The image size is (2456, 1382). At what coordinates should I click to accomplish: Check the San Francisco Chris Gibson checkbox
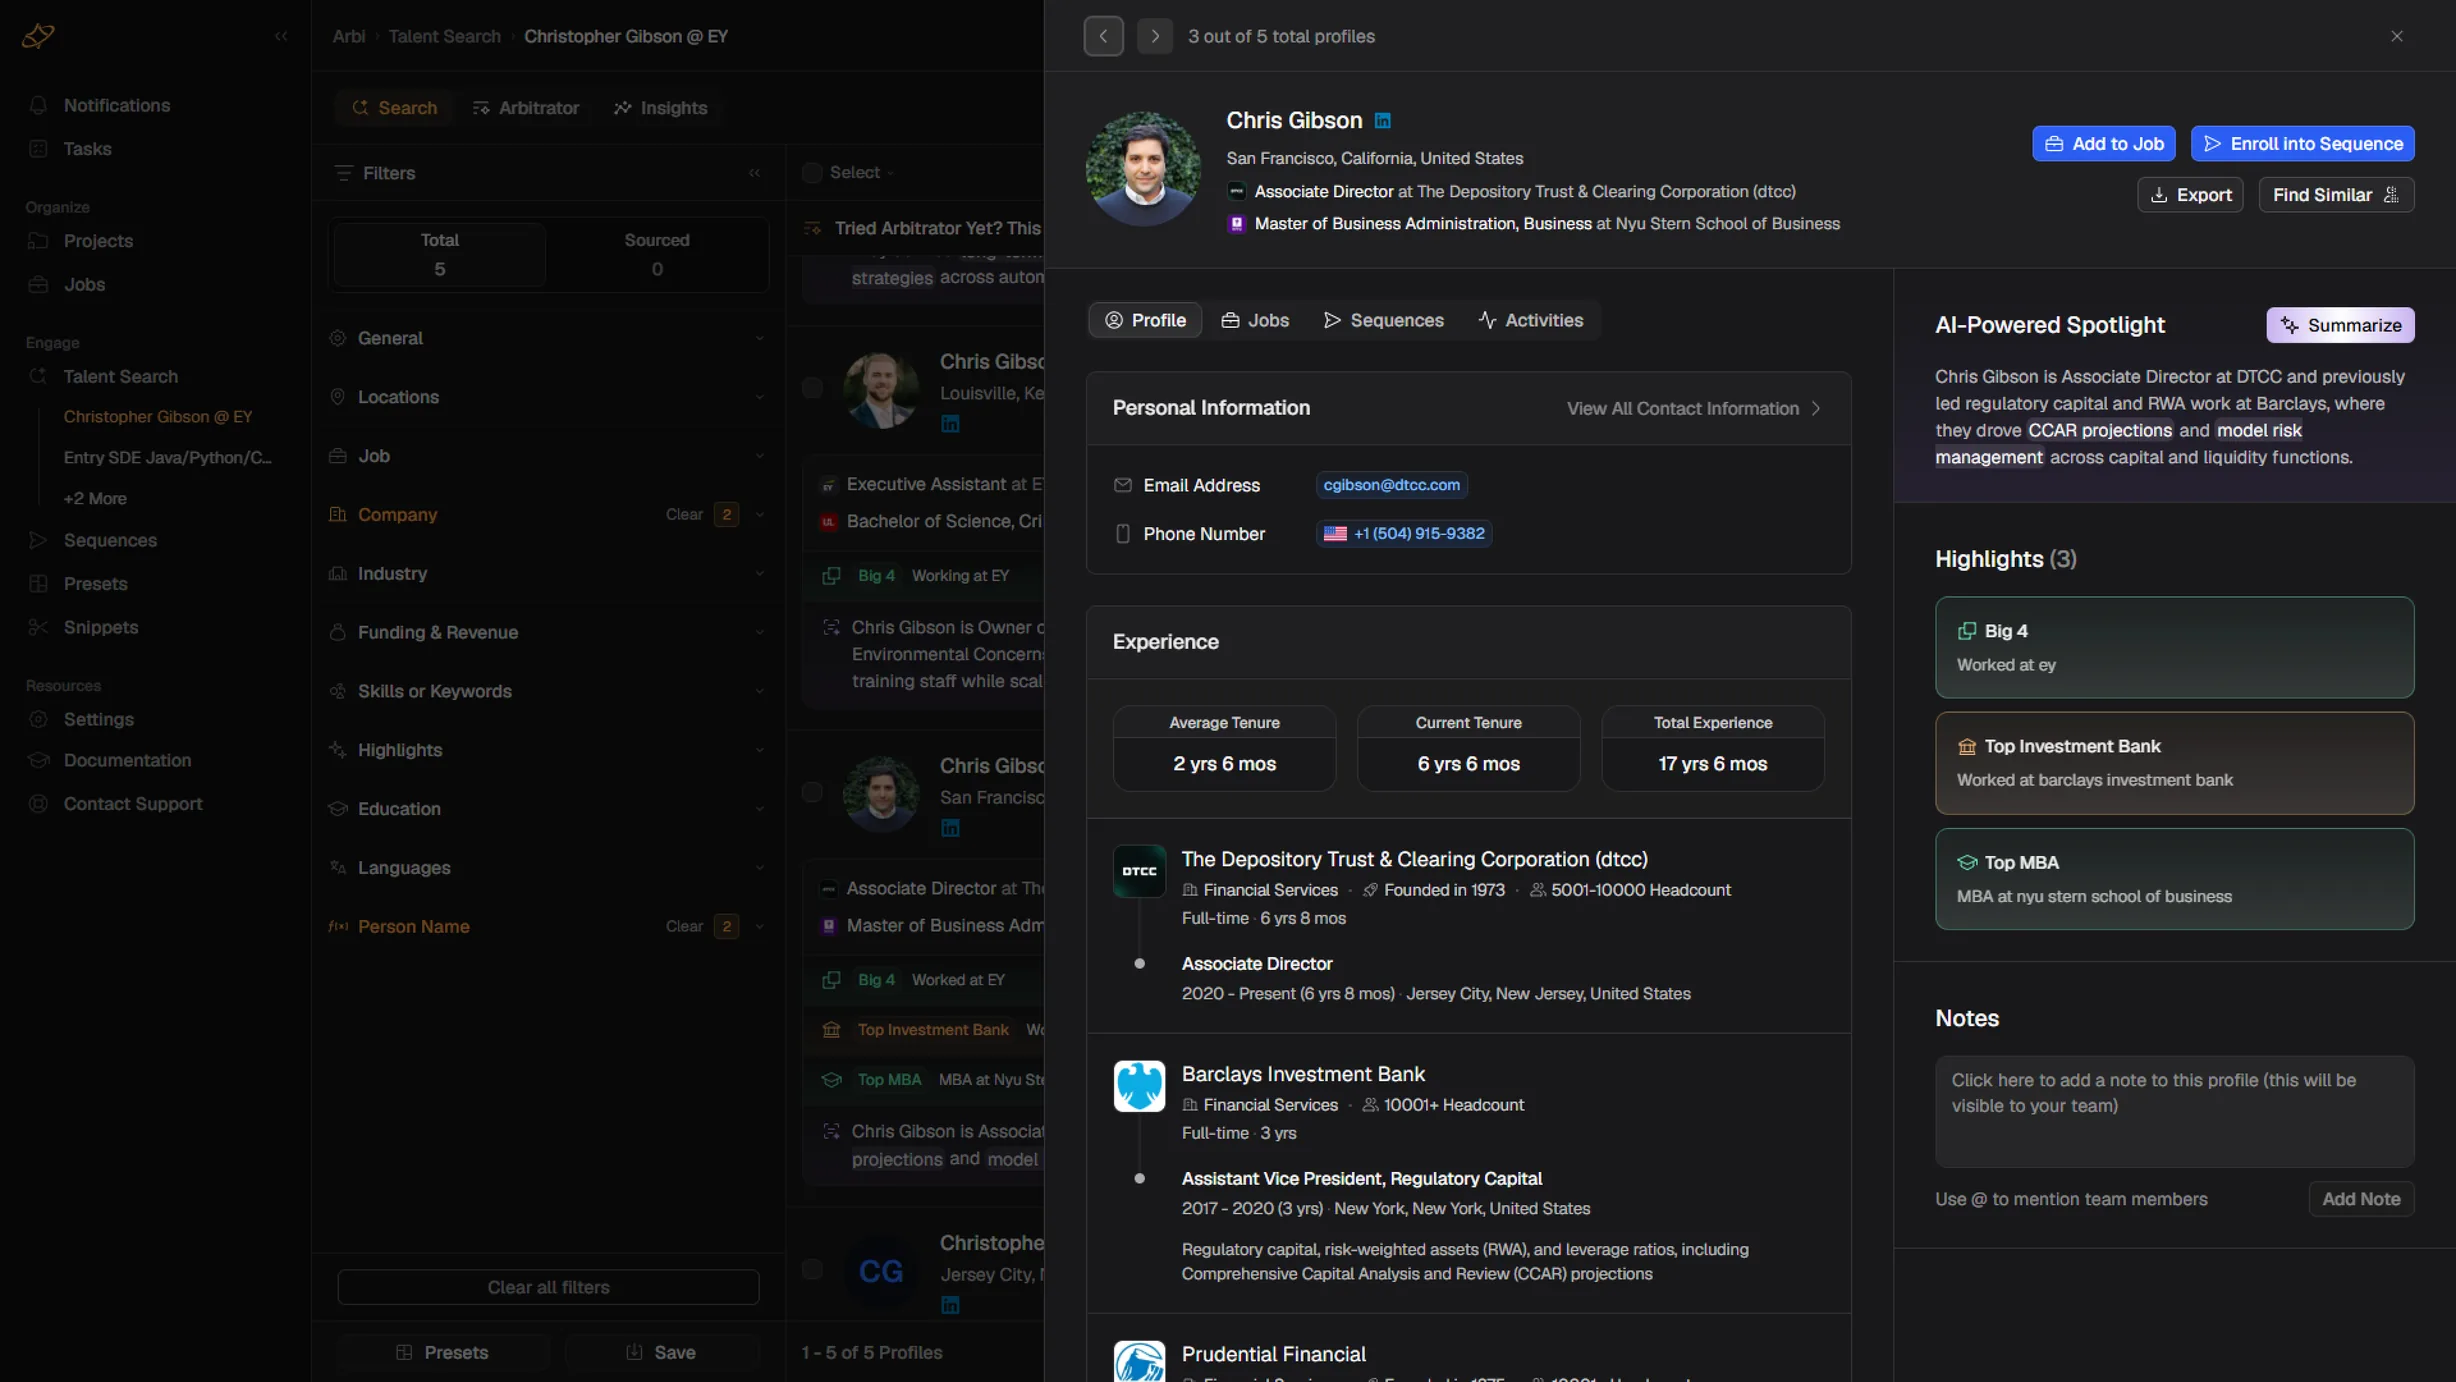(x=812, y=793)
